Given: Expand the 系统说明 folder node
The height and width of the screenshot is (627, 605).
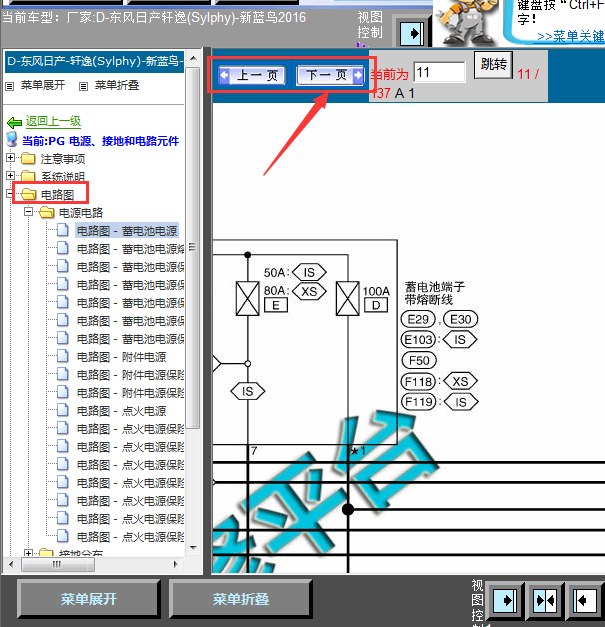Looking at the screenshot, I should 11,175.
